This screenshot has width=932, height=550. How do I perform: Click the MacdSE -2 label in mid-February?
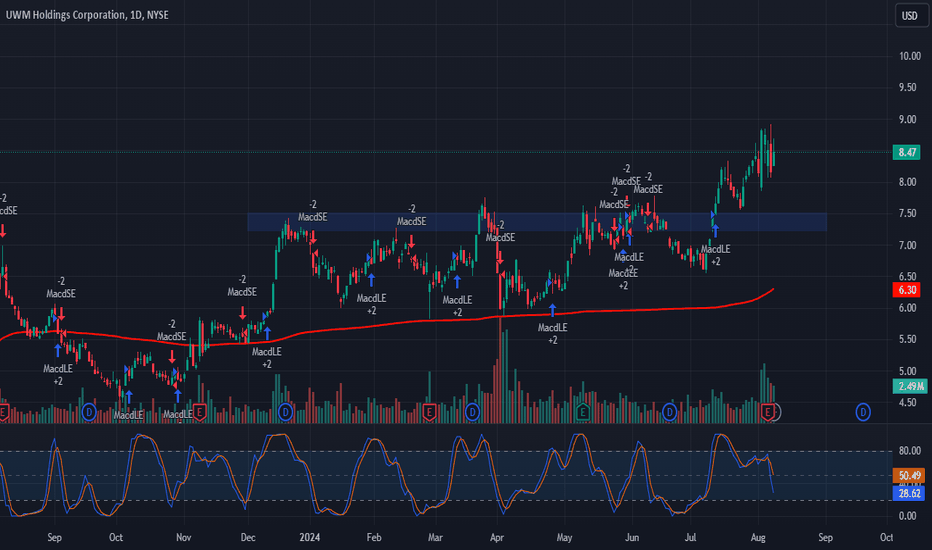click(x=411, y=215)
